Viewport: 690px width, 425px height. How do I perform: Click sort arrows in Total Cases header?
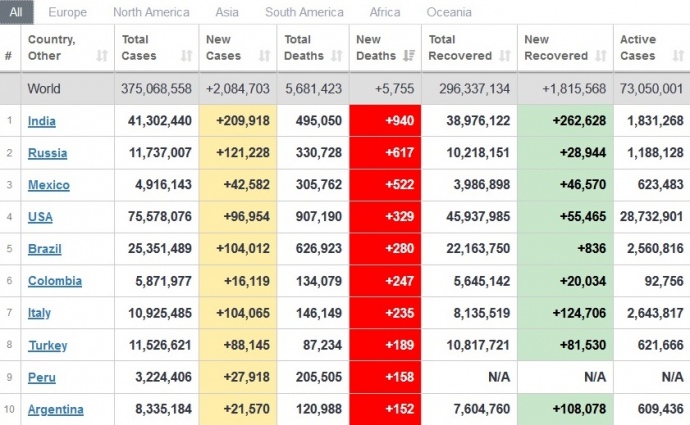(186, 56)
